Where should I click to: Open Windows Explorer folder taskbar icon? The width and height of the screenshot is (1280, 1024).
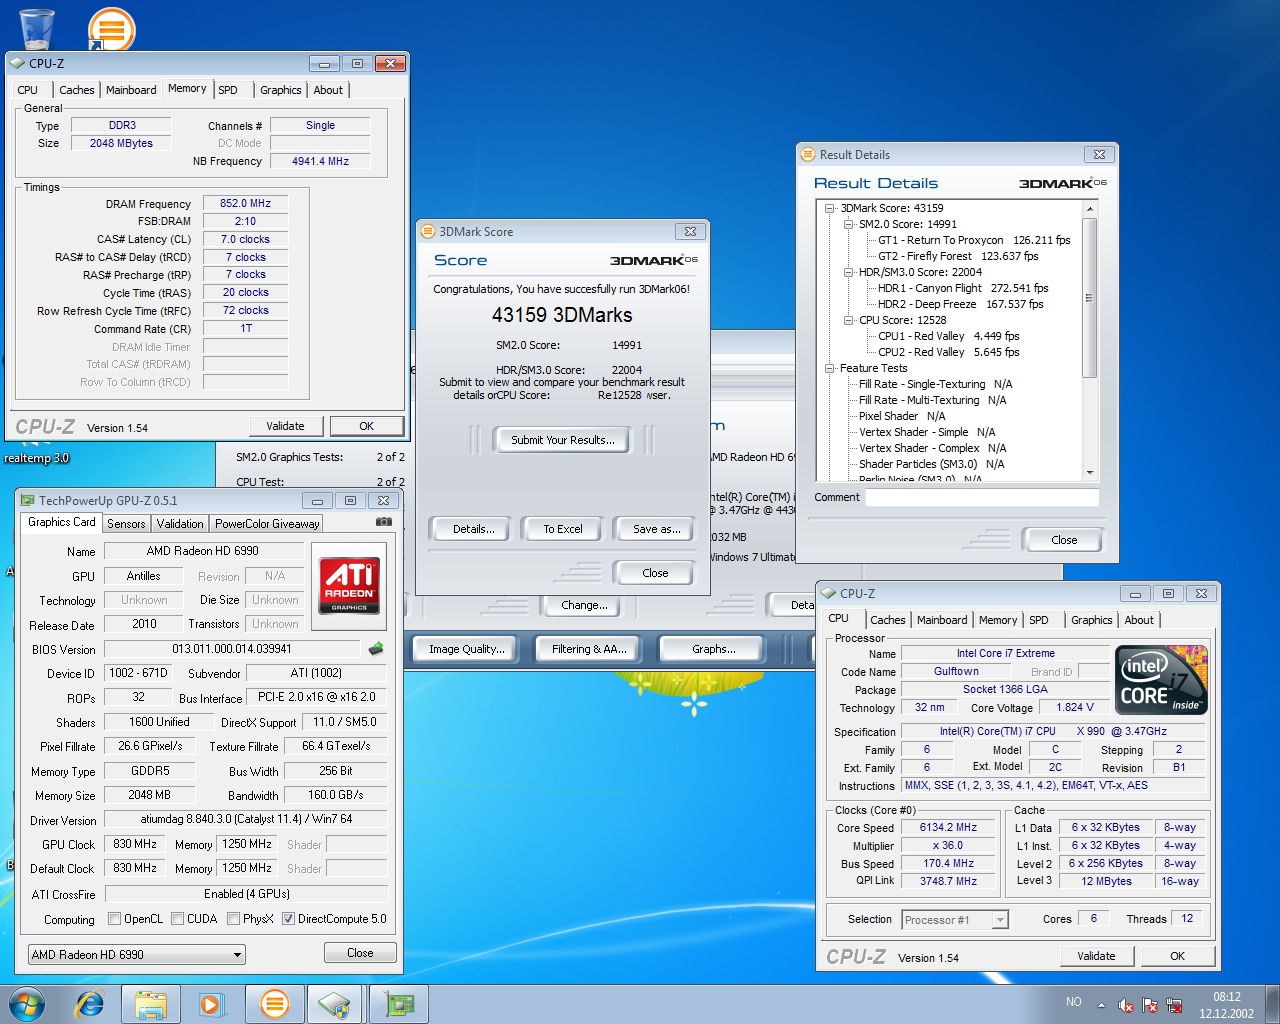click(x=151, y=1004)
